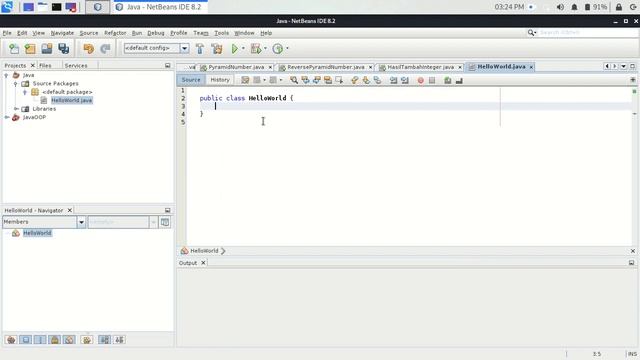Click the notification bell in system tray
The height and width of the screenshot is (360, 640).
pos(574,7)
